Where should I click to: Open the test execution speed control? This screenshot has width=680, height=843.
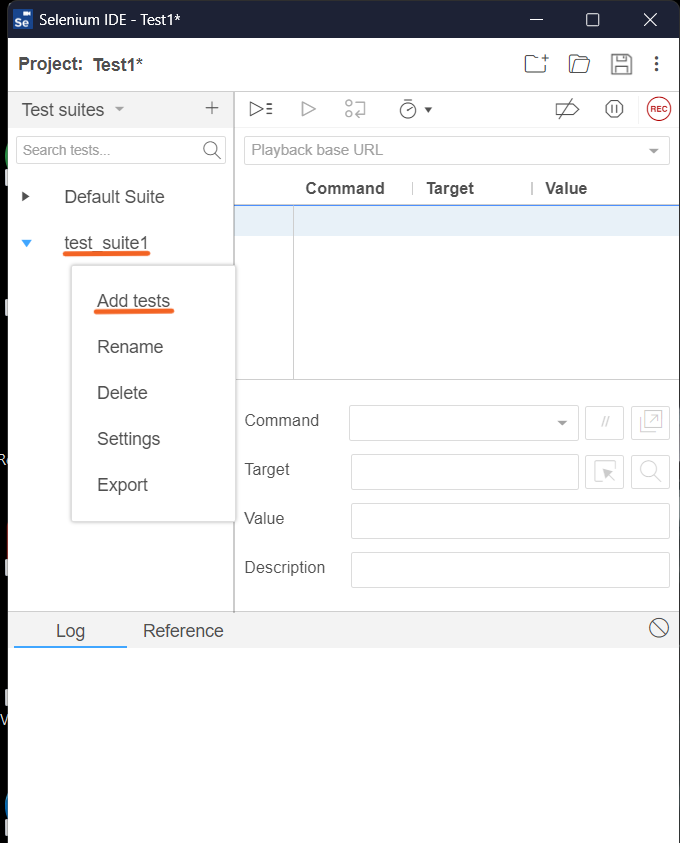tap(415, 109)
